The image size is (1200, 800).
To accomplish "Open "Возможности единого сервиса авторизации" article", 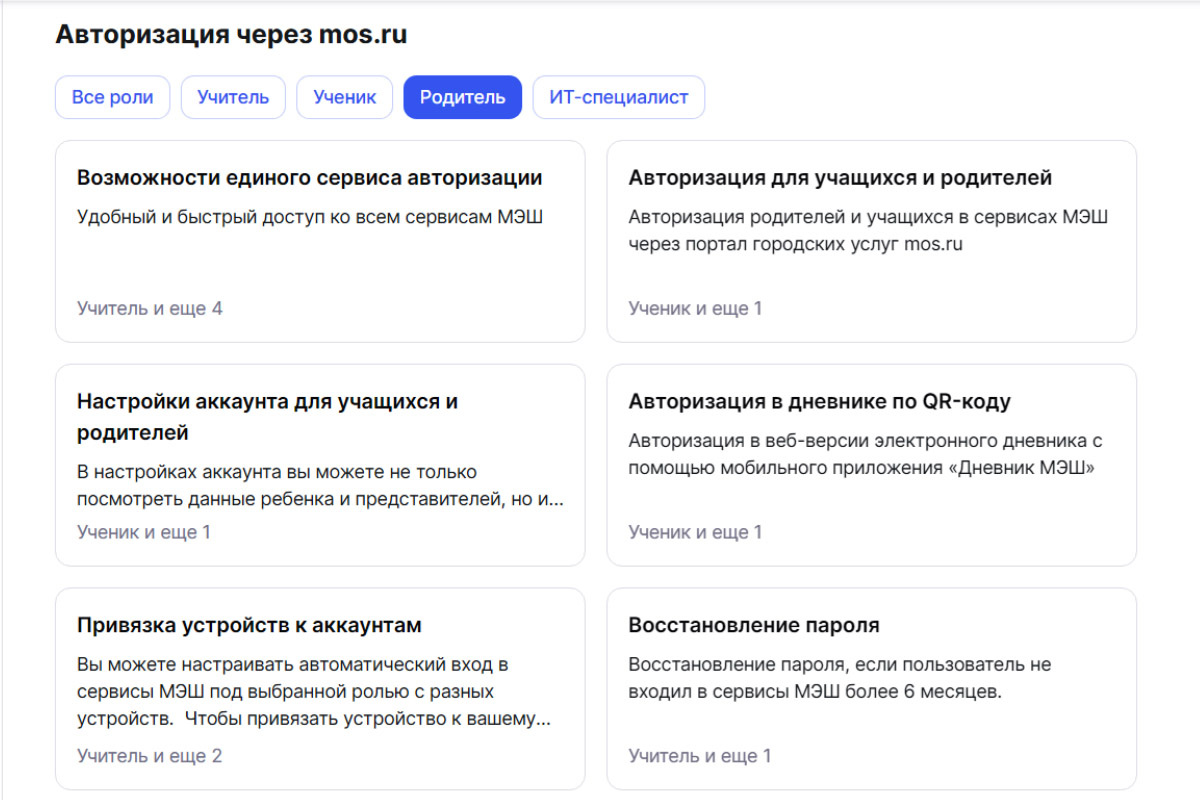I will click(x=309, y=178).
